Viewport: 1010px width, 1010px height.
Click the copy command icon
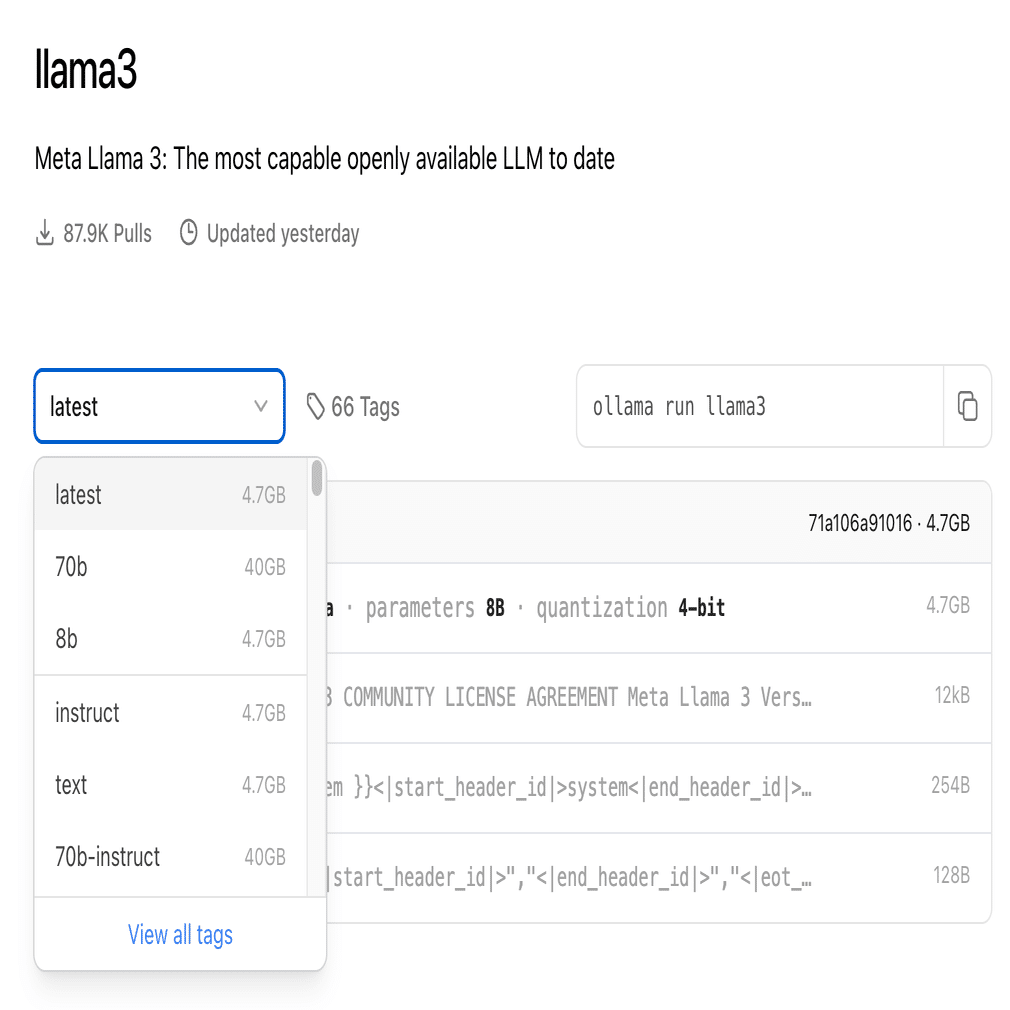[x=967, y=406]
